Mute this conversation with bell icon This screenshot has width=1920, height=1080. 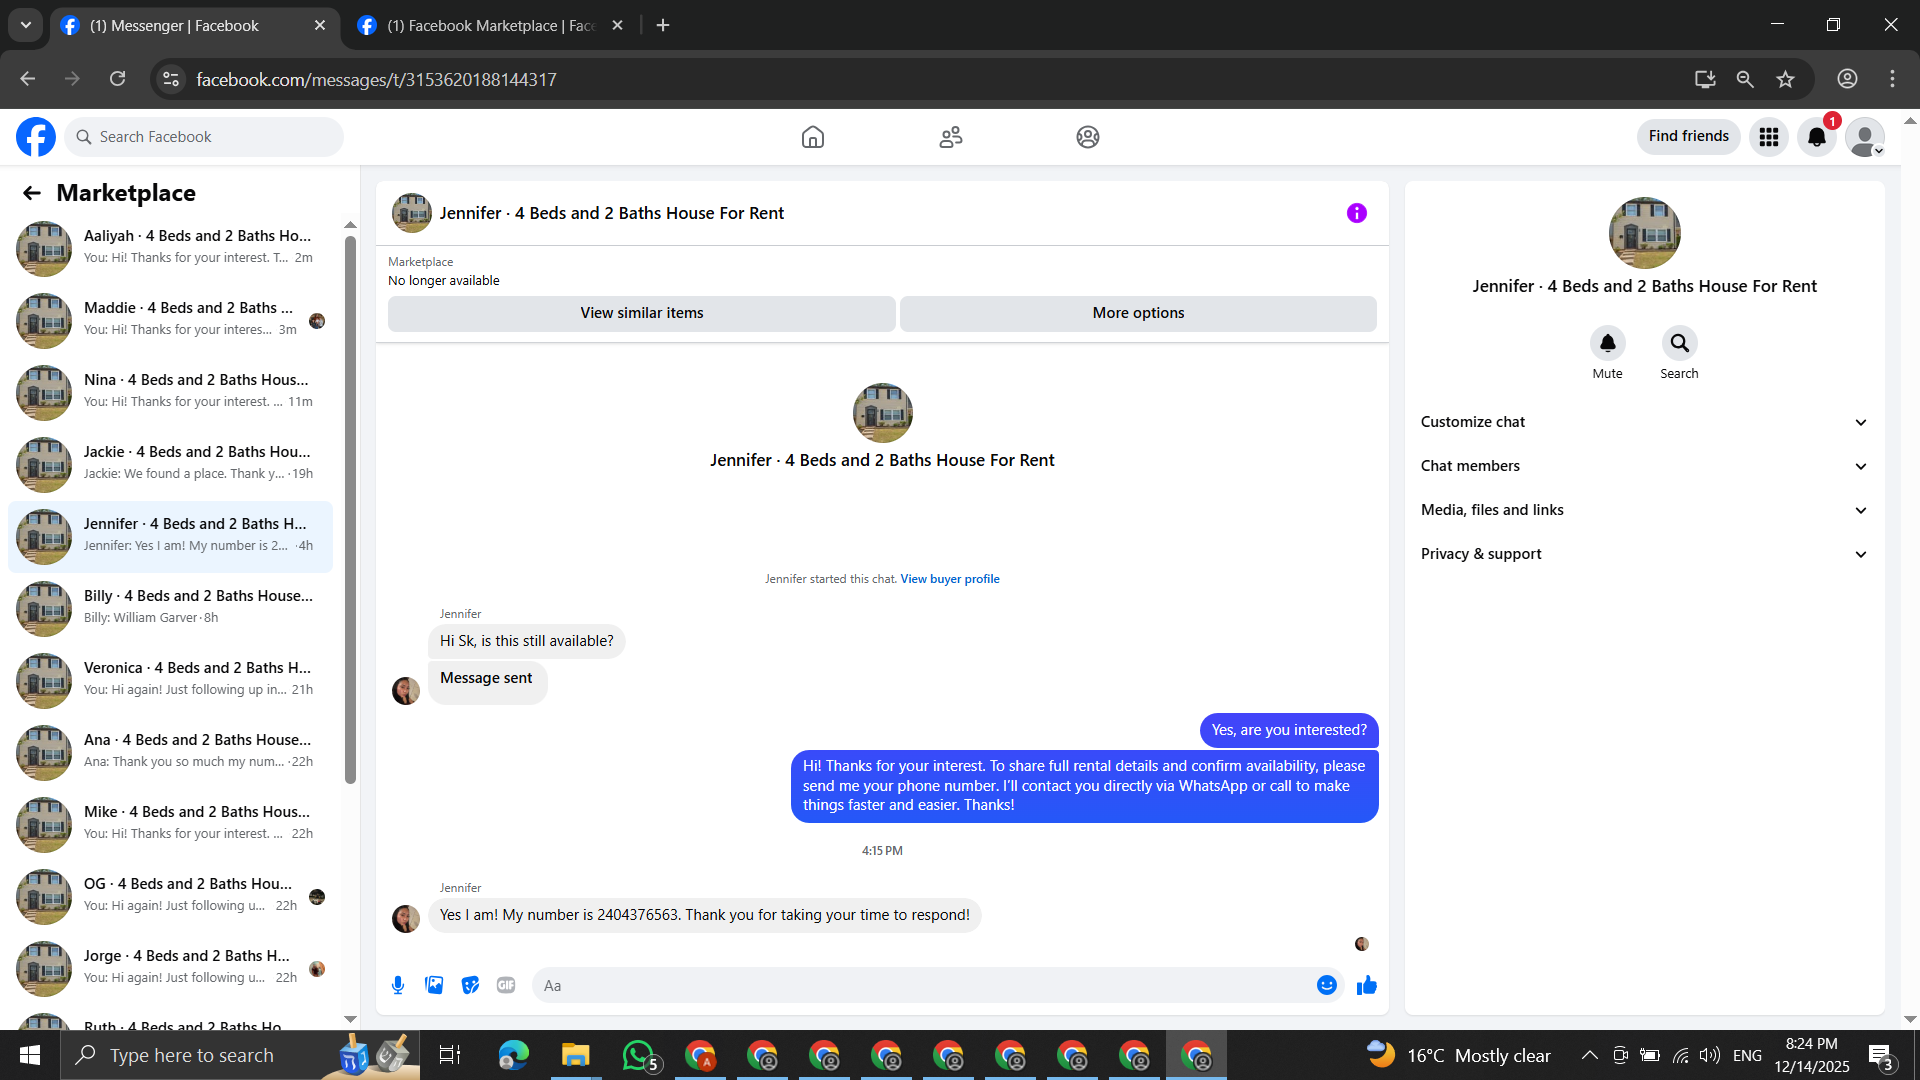(1607, 343)
